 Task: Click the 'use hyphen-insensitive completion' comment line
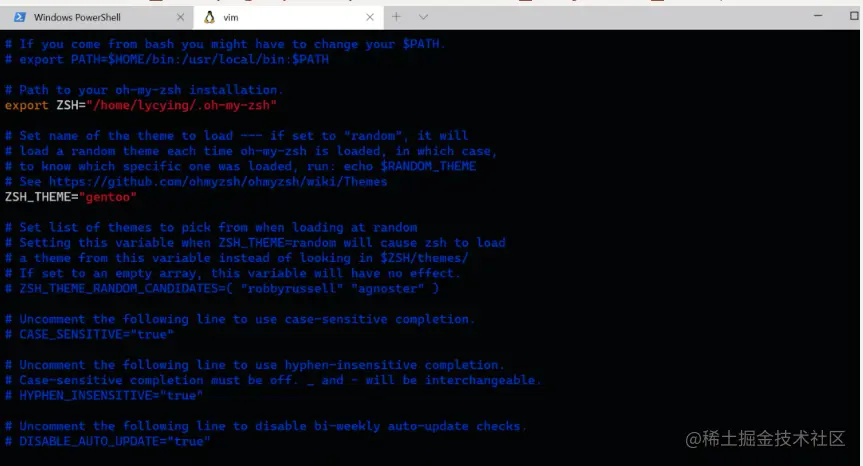coord(254,365)
